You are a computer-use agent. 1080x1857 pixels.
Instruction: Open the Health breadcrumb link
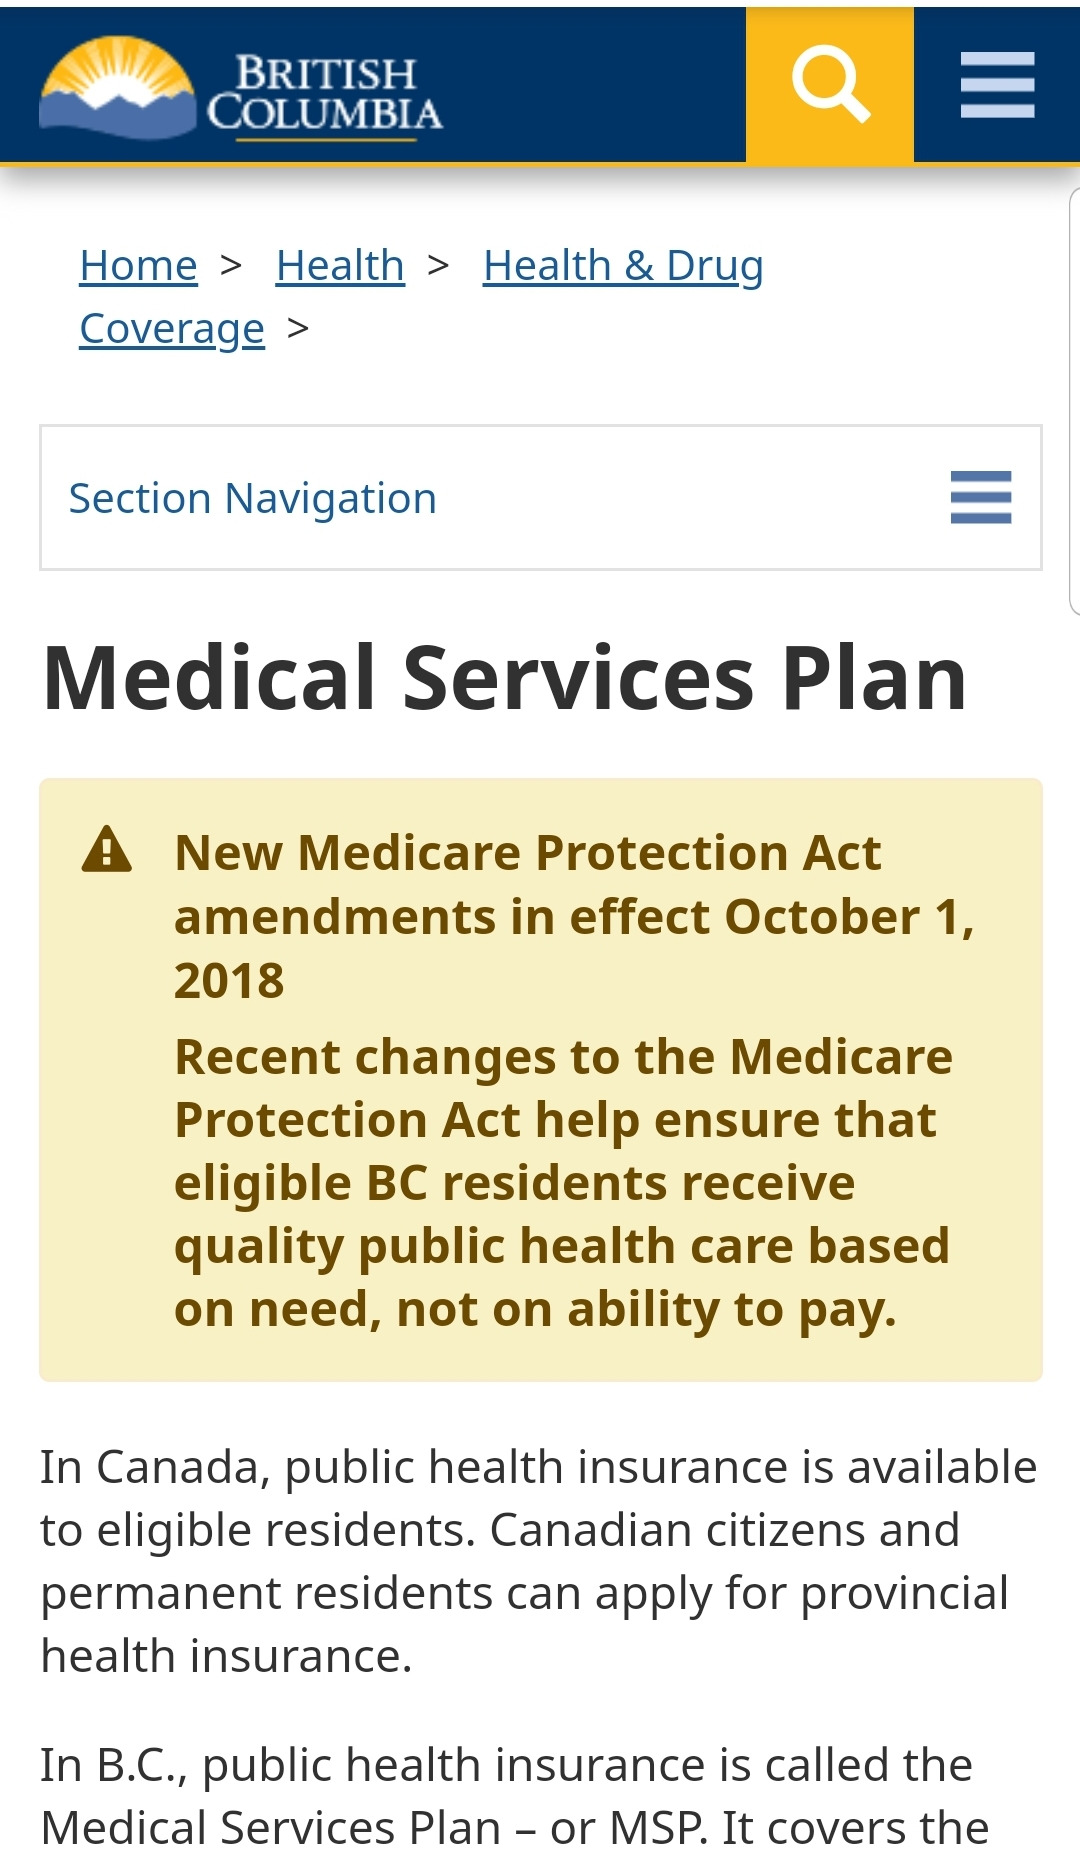340,266
